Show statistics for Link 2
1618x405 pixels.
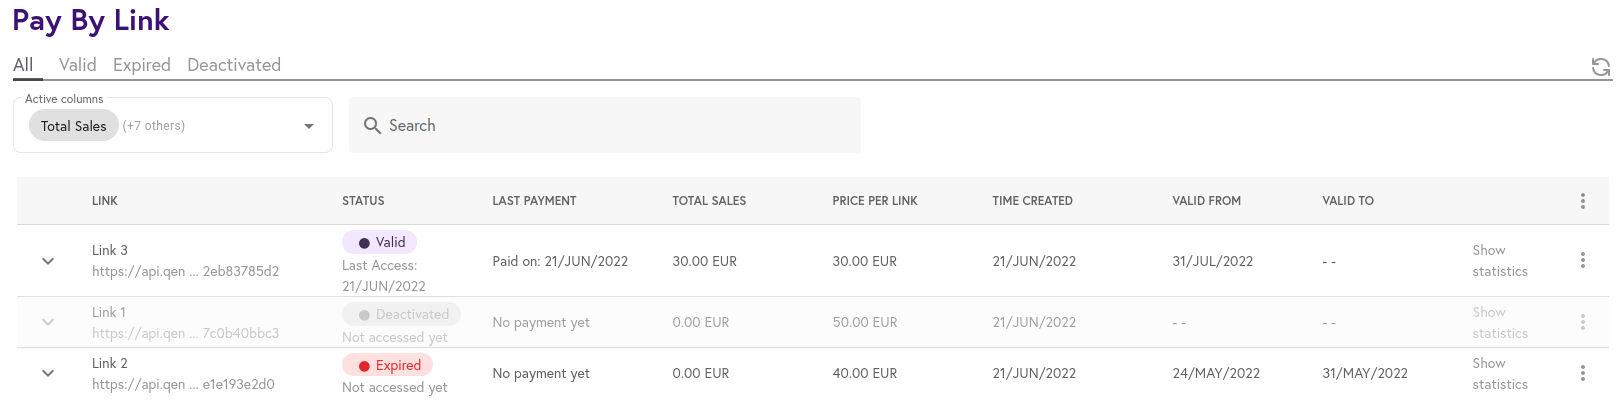pyautogui.click(x=1500, y=373)
